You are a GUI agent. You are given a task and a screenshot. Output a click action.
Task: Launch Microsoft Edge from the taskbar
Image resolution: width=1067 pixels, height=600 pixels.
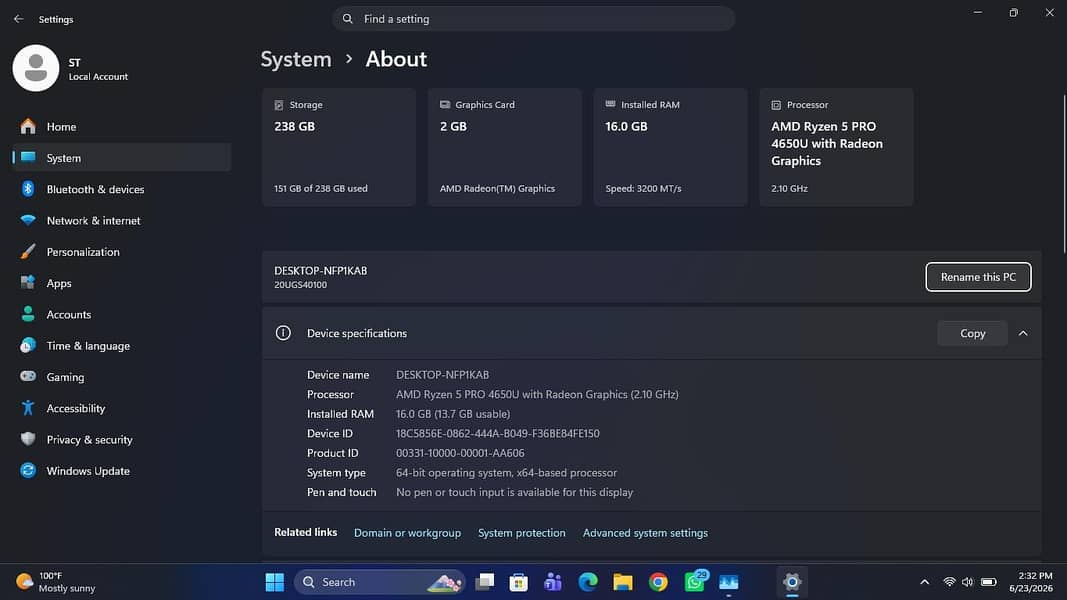click(x=588, y=582)
